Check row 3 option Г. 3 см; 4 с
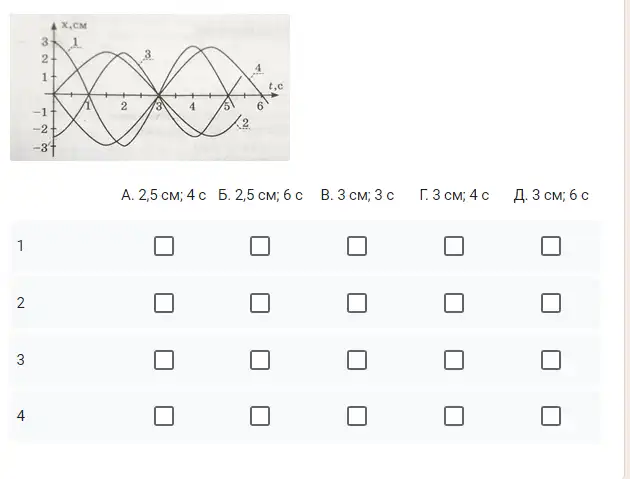The width and height of the screenshot is (630, 479). 454,360
